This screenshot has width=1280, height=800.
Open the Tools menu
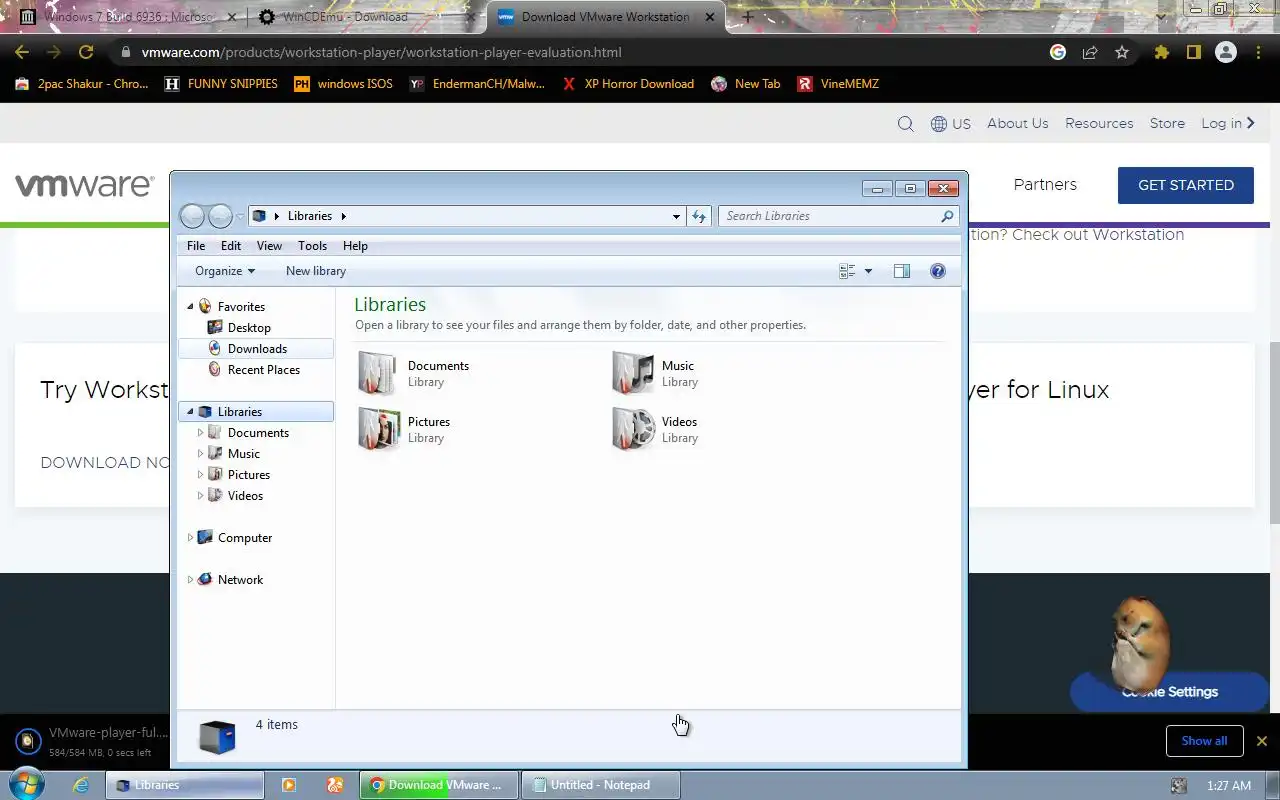click(312, 246)
